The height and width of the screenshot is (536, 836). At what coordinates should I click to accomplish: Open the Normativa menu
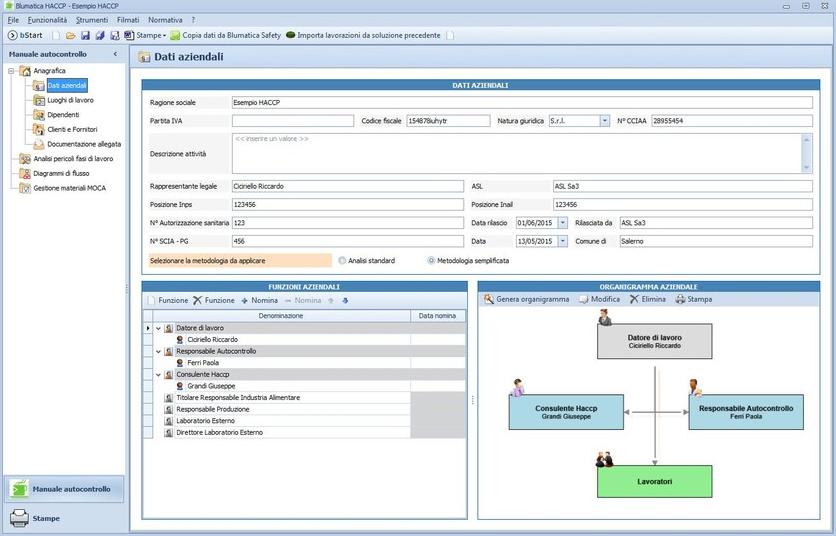click(x=165, y=19)
